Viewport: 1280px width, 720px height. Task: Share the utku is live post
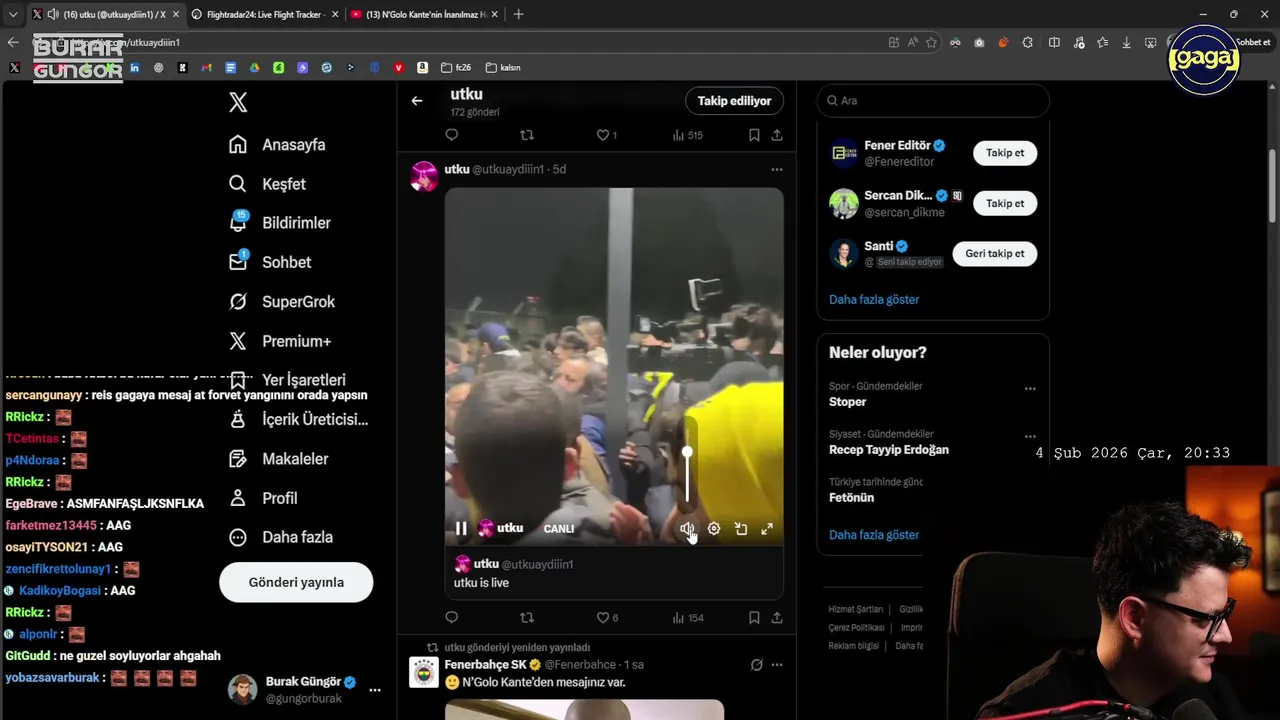click(777, 618)
